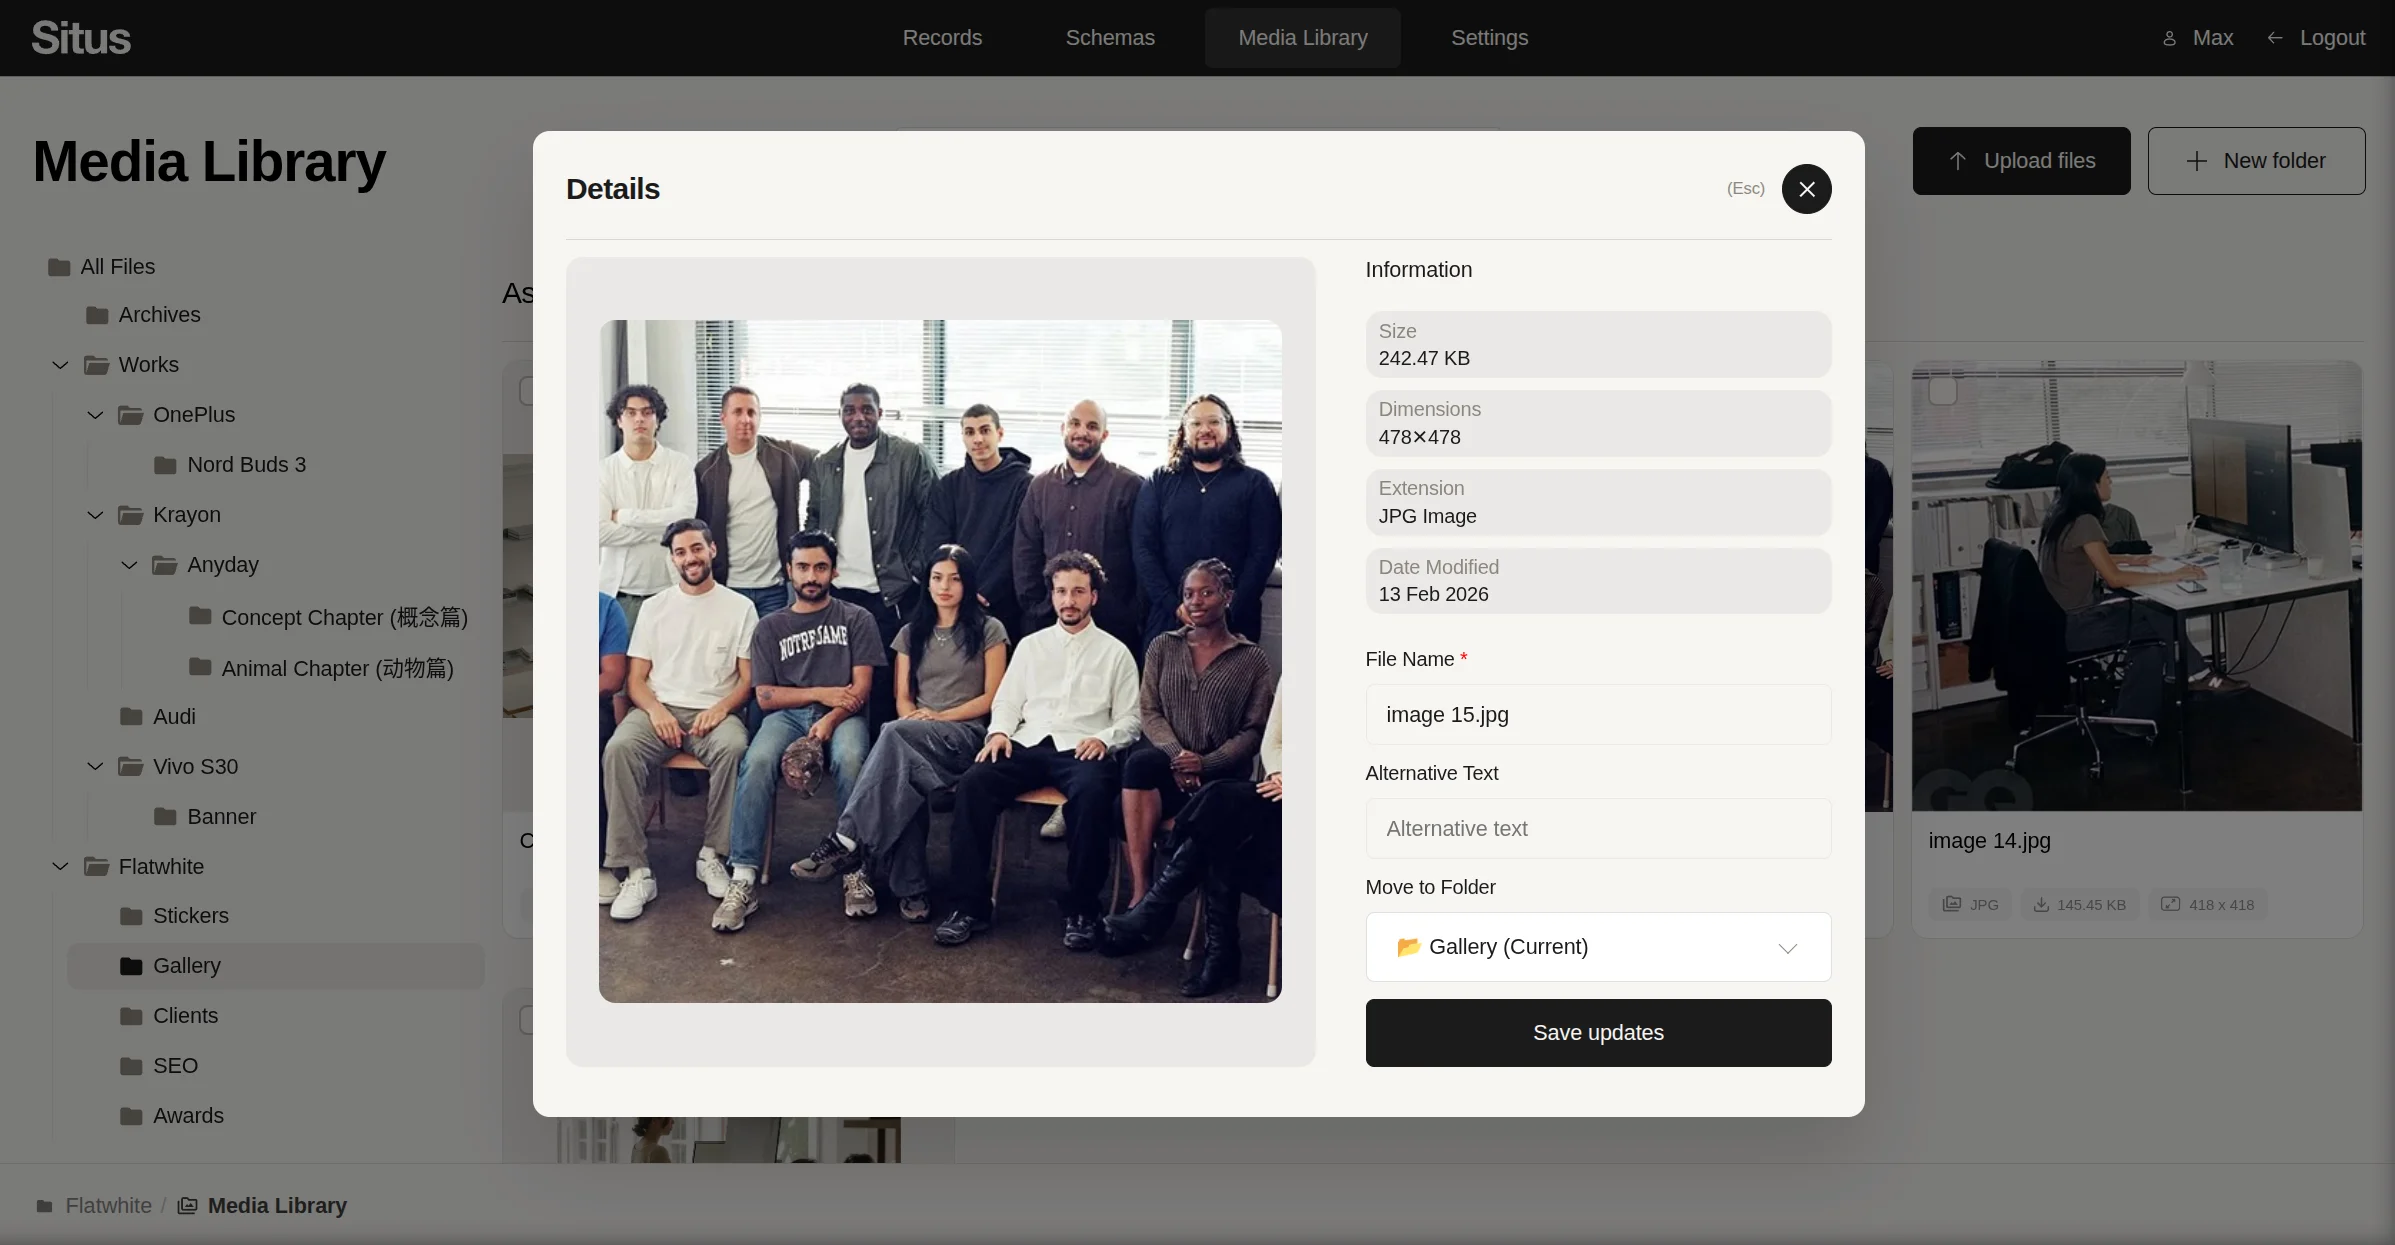The width and height of the screenshot is (2395, 1245).
Task: Click the back arrow icon beside Logout
Action: point(2275,38)
